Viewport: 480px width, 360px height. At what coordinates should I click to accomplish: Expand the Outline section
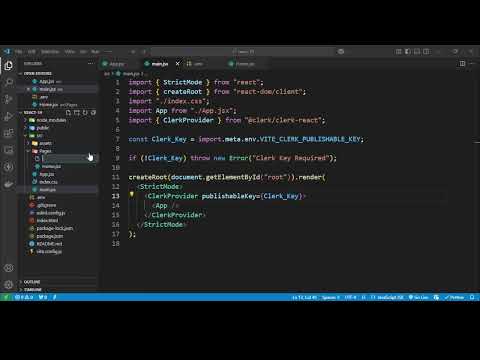[x=32, y=282]
